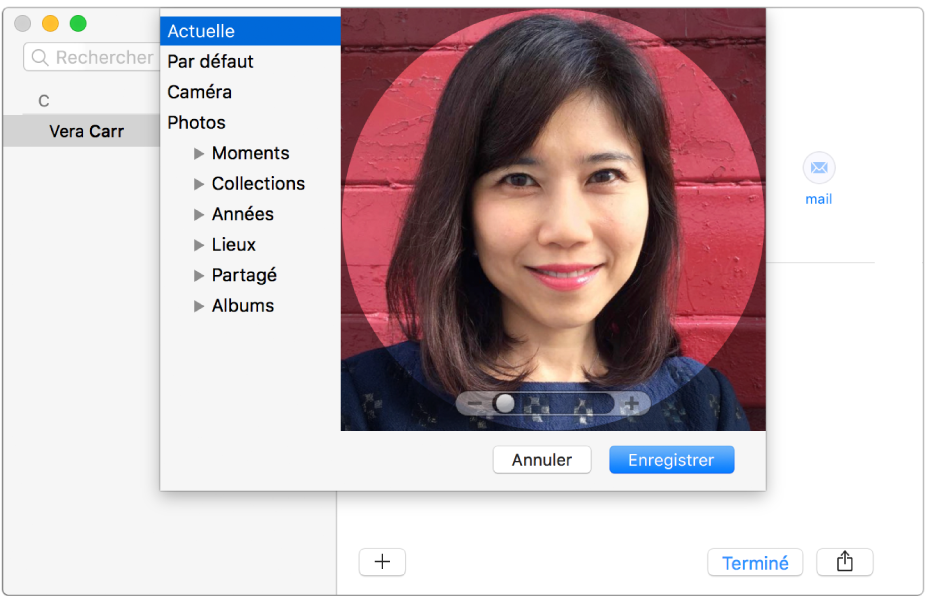Expand the Années section
931x596 pixels.
198,214
